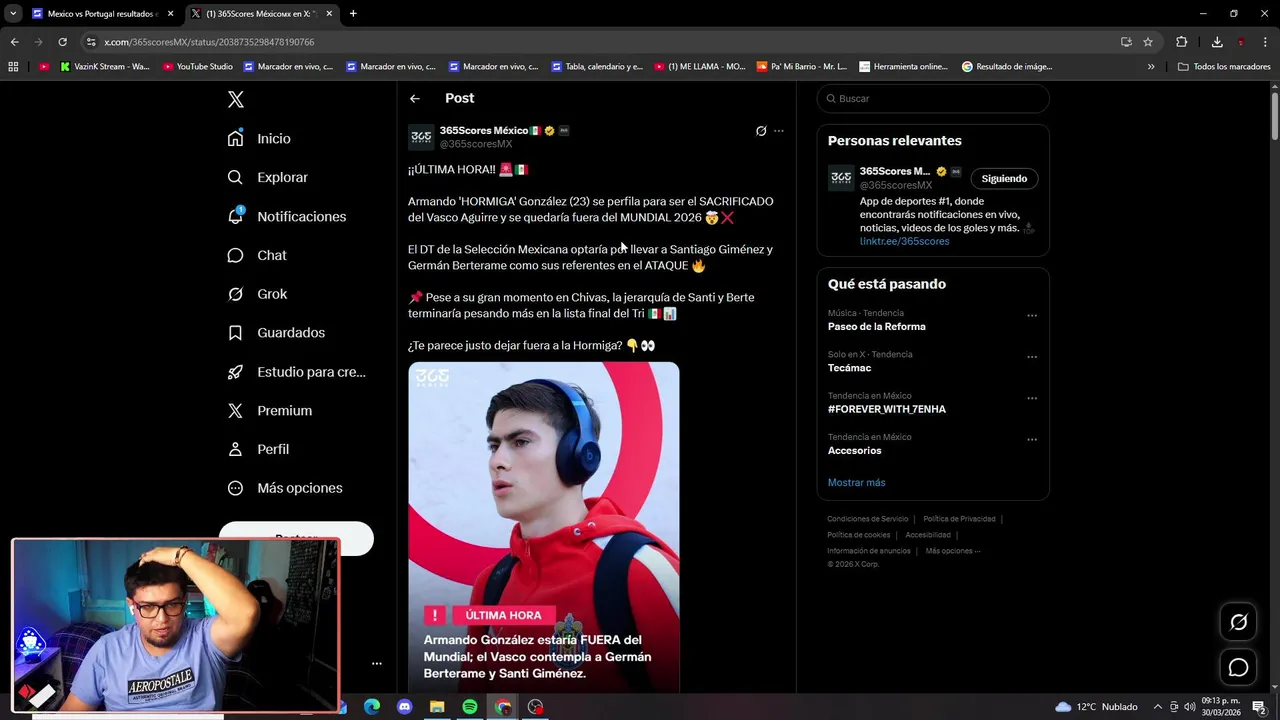
Task: Expand hidden bookmarks with the chevron
Action: pyautogui.click(x=1151, y=67)
